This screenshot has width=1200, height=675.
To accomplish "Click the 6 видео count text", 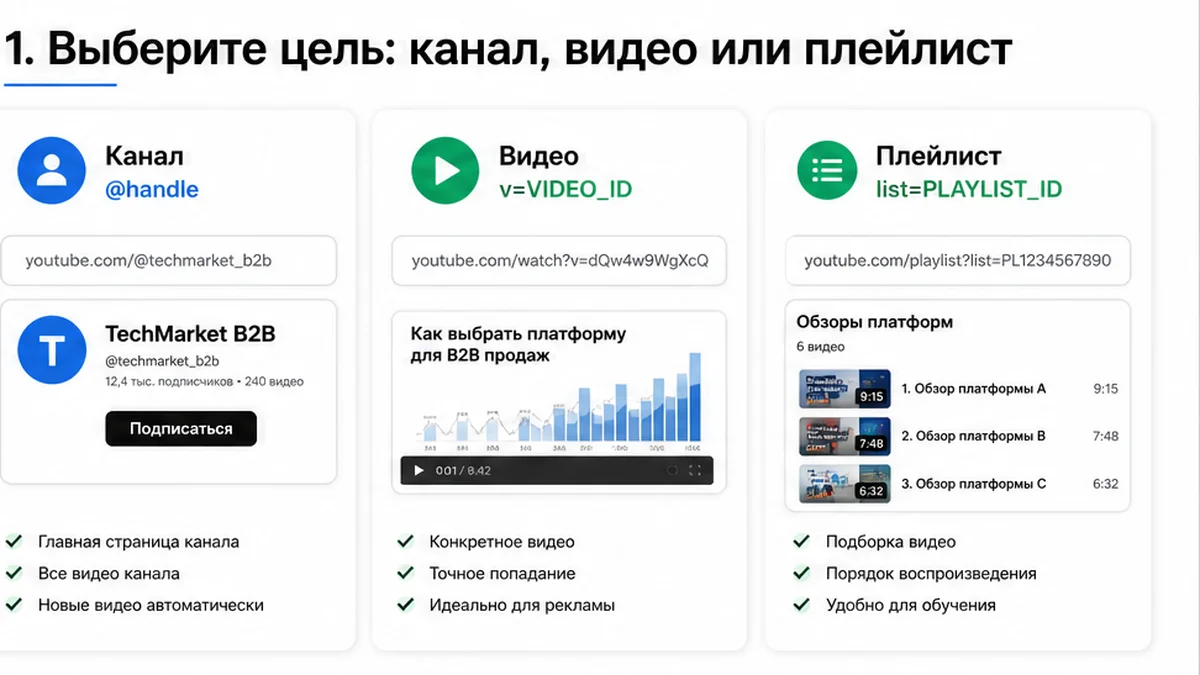I will [821, 347].
